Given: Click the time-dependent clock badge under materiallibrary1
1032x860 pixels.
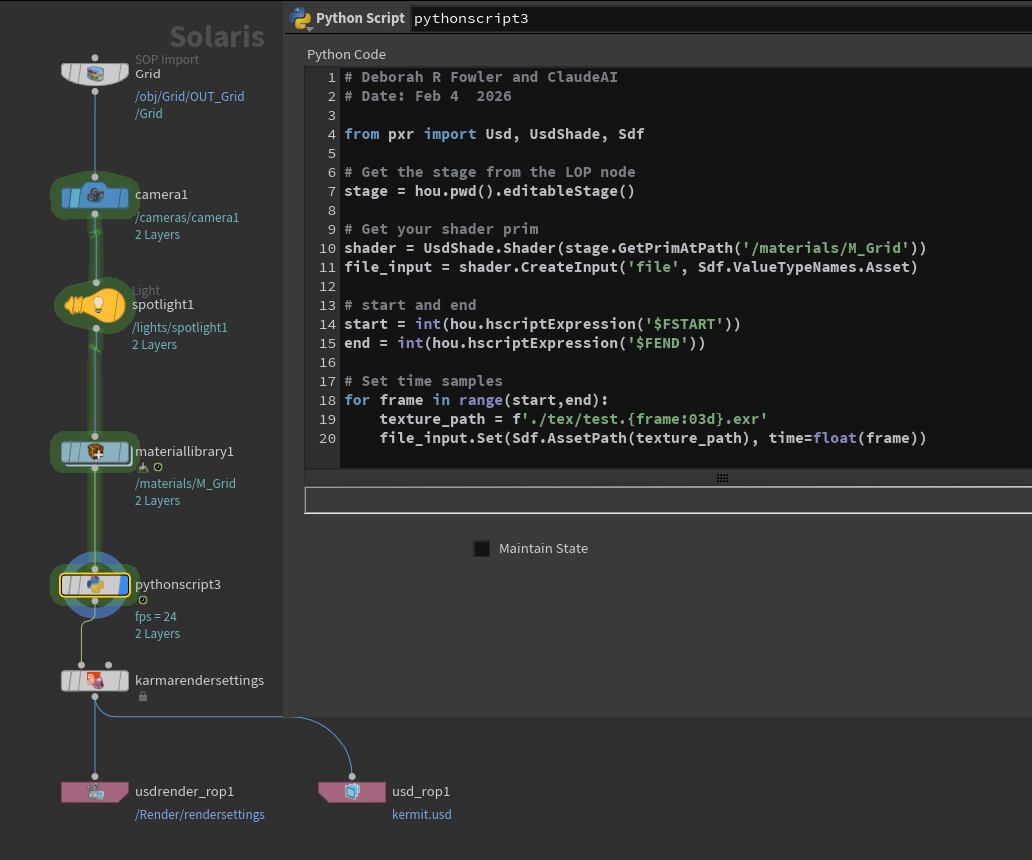Looking at the screenshot, I should (x=158, y=467).
